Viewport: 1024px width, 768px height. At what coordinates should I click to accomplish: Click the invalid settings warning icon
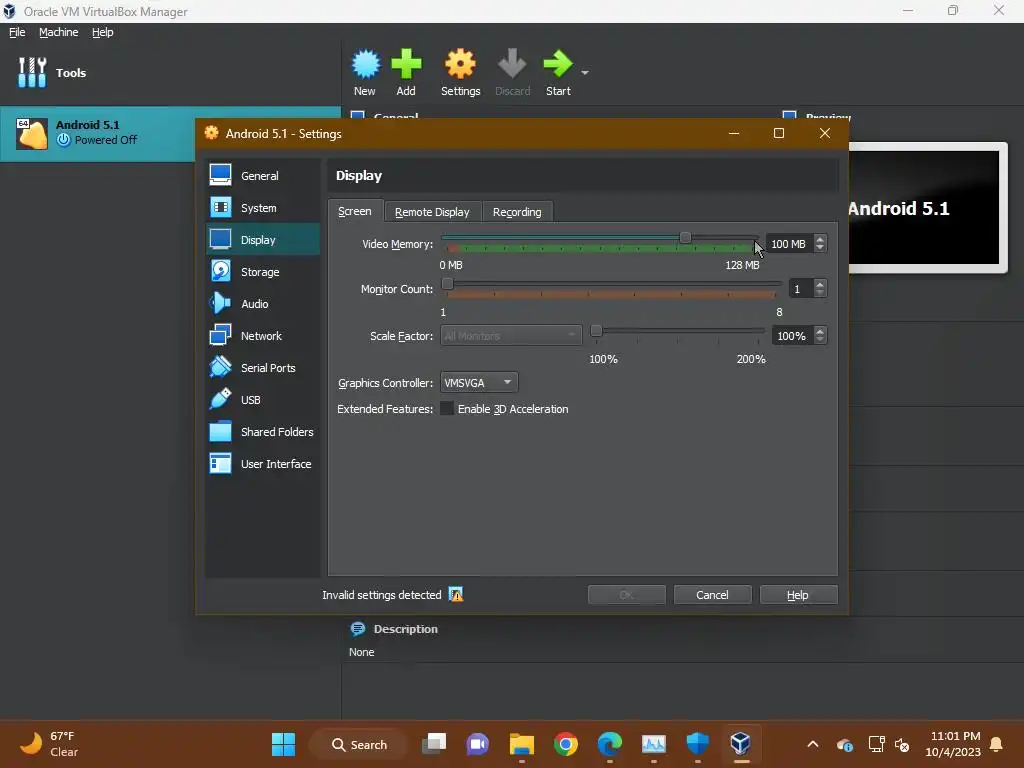(x=456, y=594)
